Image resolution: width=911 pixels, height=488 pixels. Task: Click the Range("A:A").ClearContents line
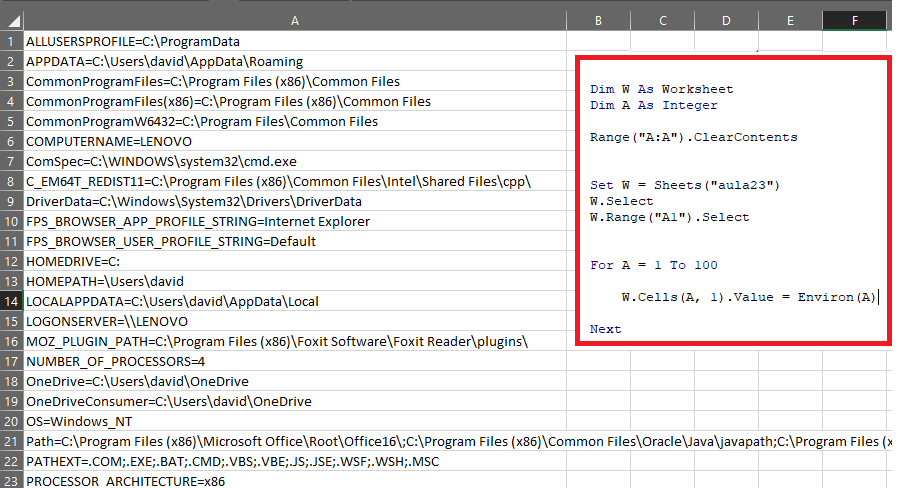[x=694, y=138]
